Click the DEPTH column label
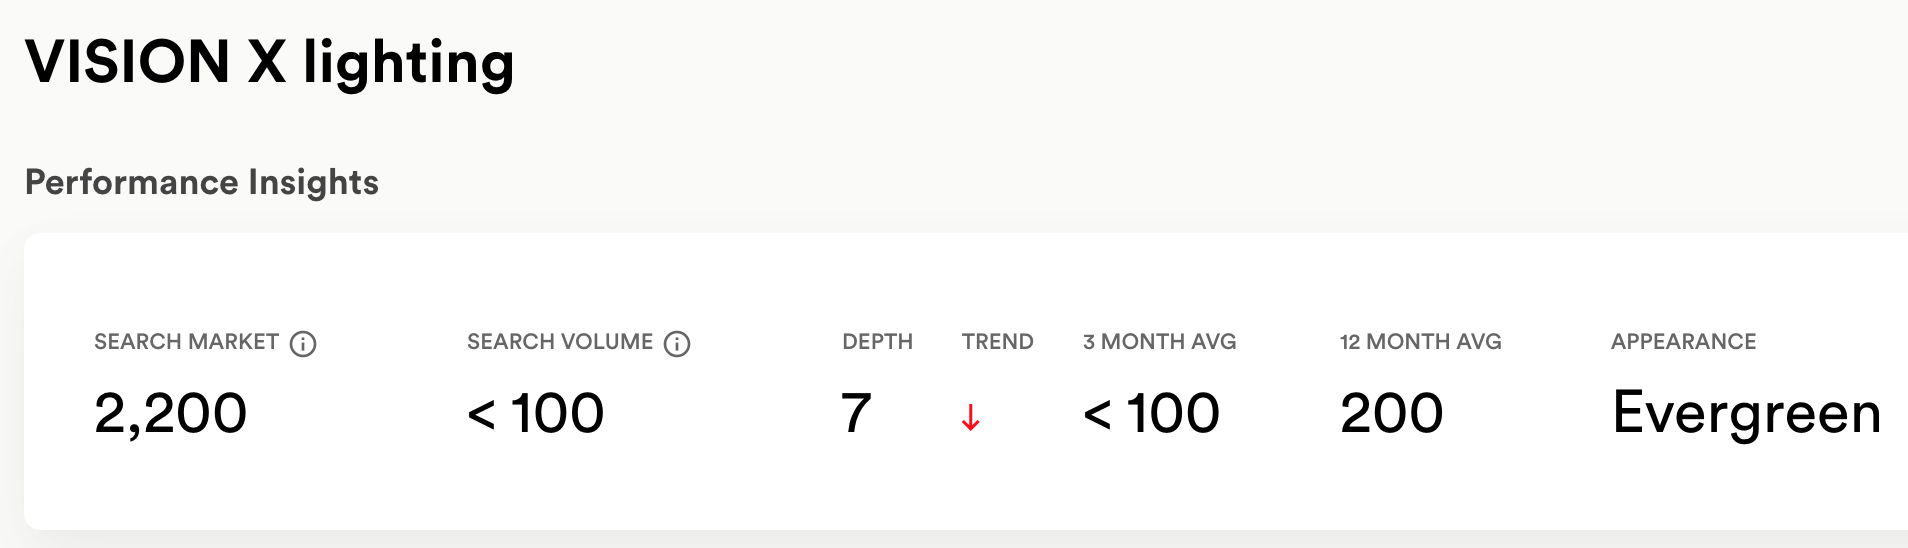This screenshot has height=548, width=1908. (x=877, y=342)
